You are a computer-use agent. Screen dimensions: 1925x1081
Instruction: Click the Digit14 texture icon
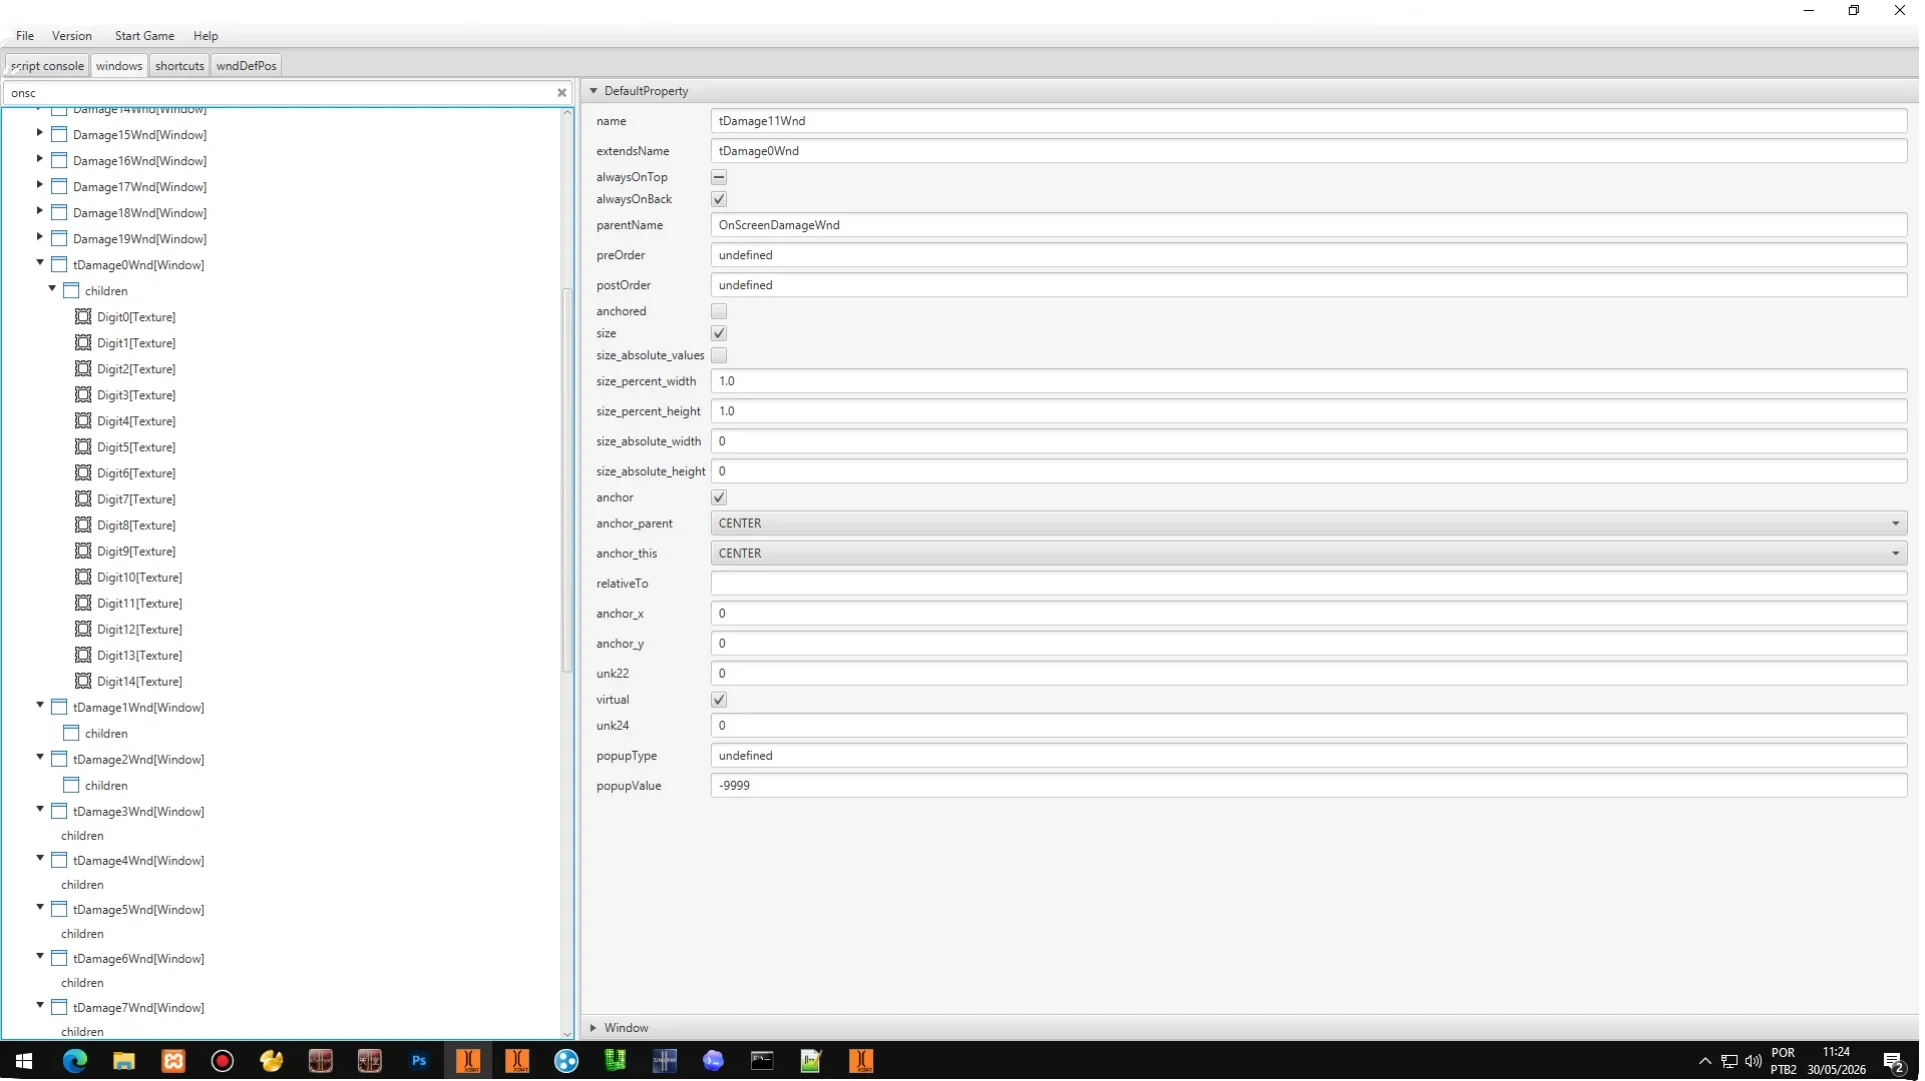coord(83,681)
